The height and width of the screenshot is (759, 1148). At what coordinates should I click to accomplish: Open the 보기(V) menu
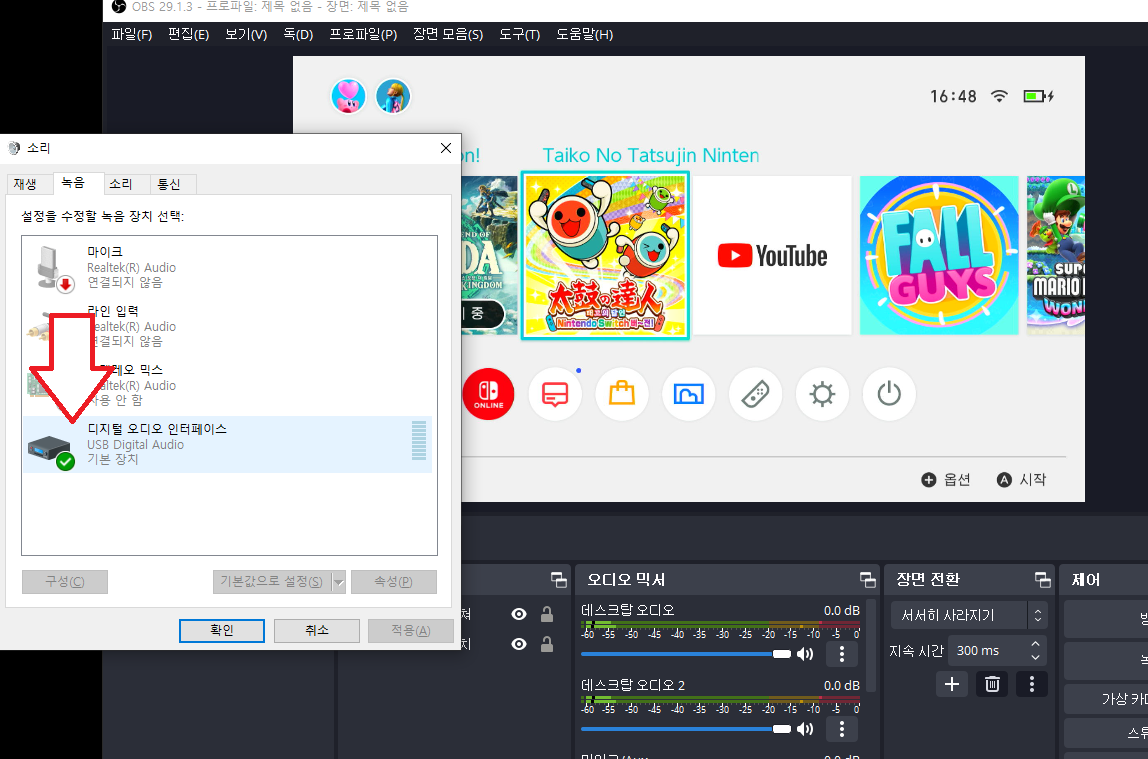(x=246, y=34)
